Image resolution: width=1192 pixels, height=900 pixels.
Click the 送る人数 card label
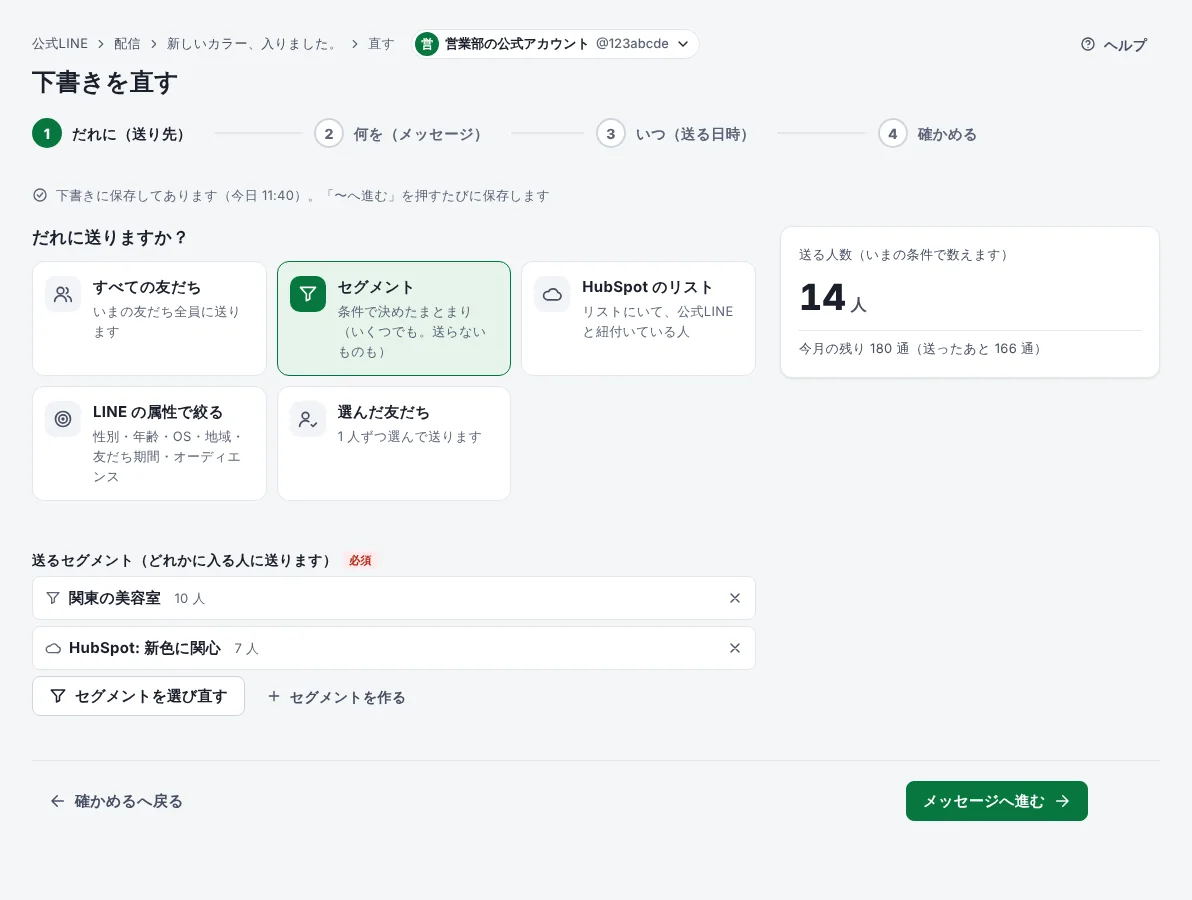tap(903, 255)
